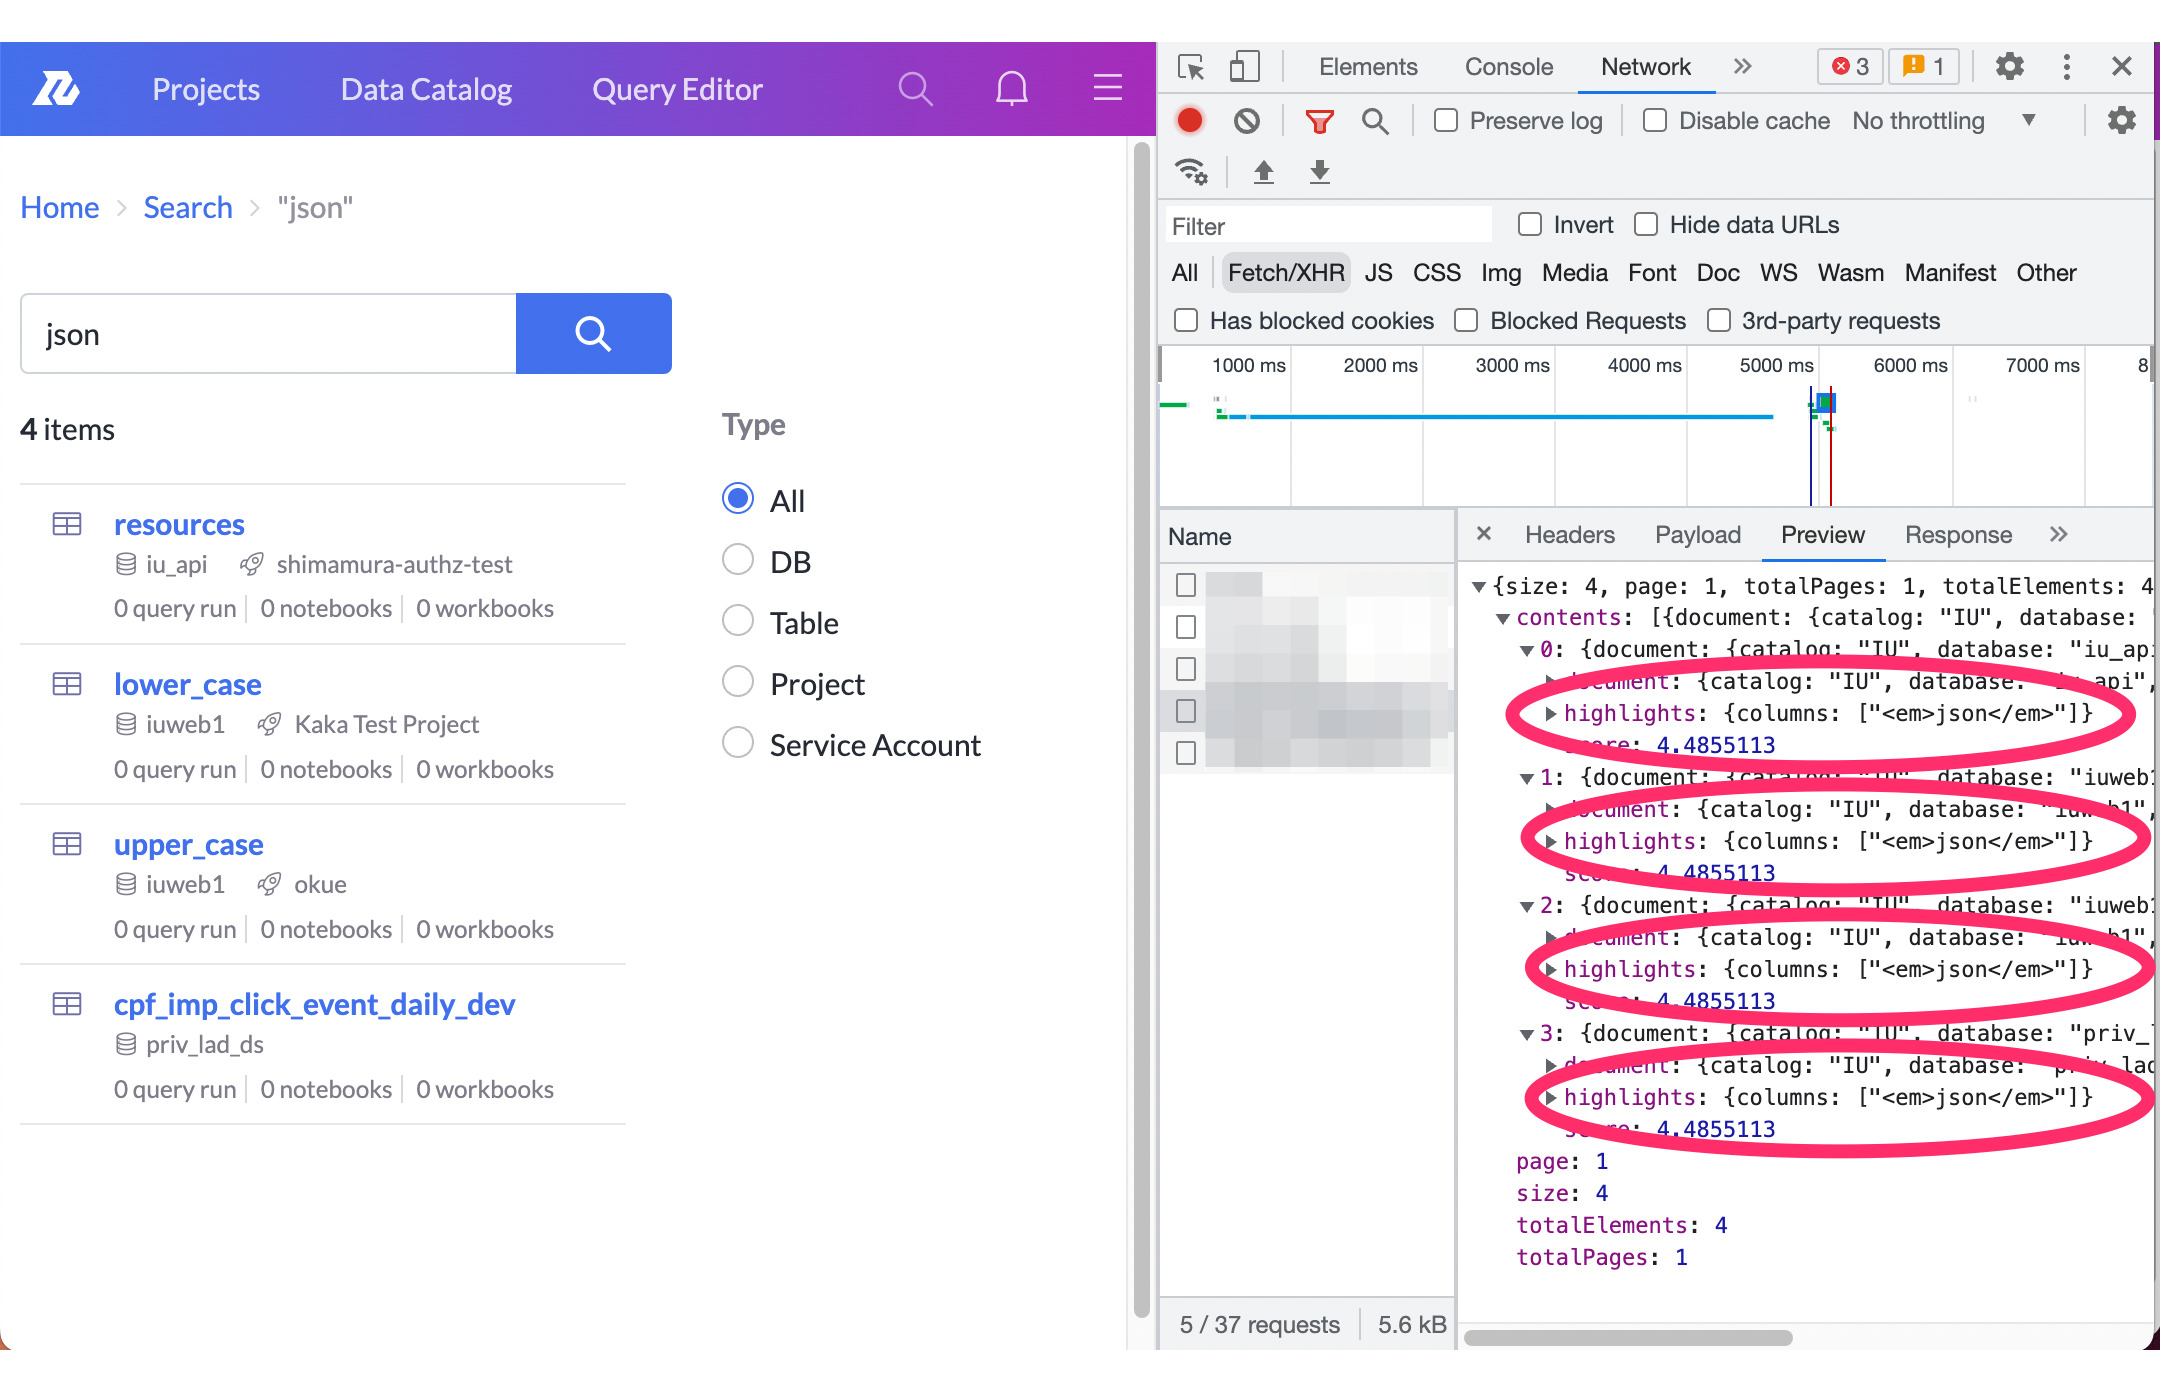Switch to the Console tab
The width and height of the screenshot is (2160, 1392).
point(1508,67)
